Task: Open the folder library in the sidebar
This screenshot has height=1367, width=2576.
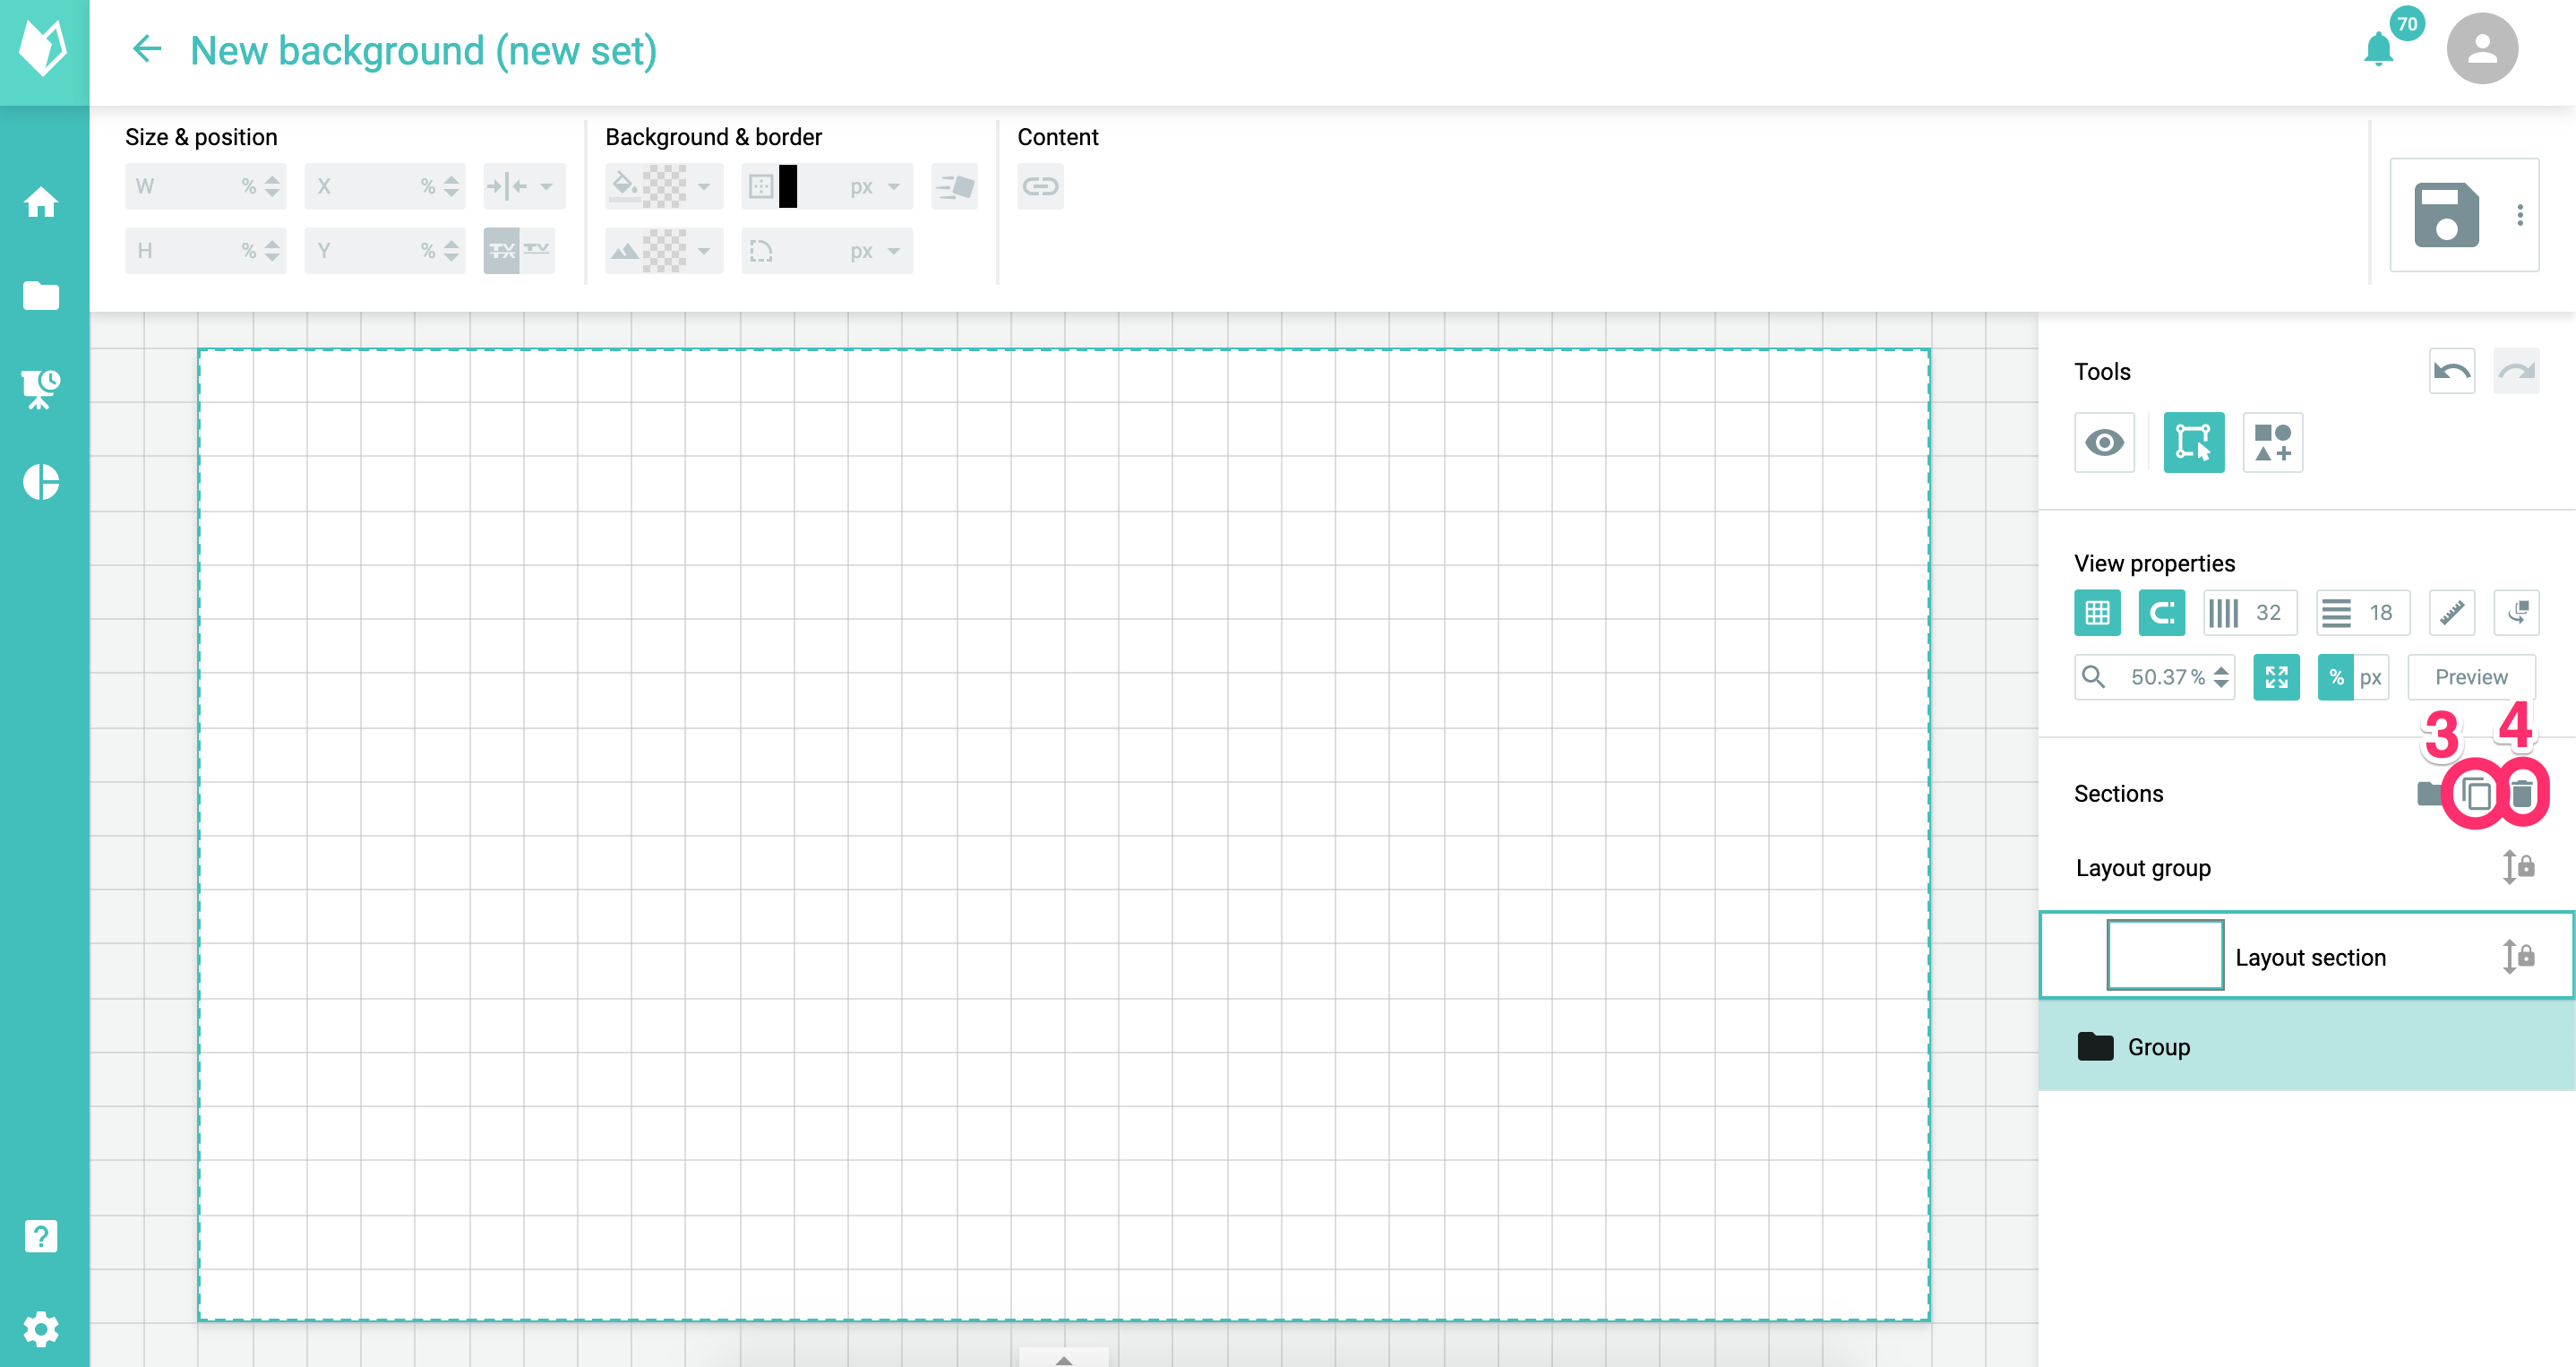Action: click(x=41, y=296)
